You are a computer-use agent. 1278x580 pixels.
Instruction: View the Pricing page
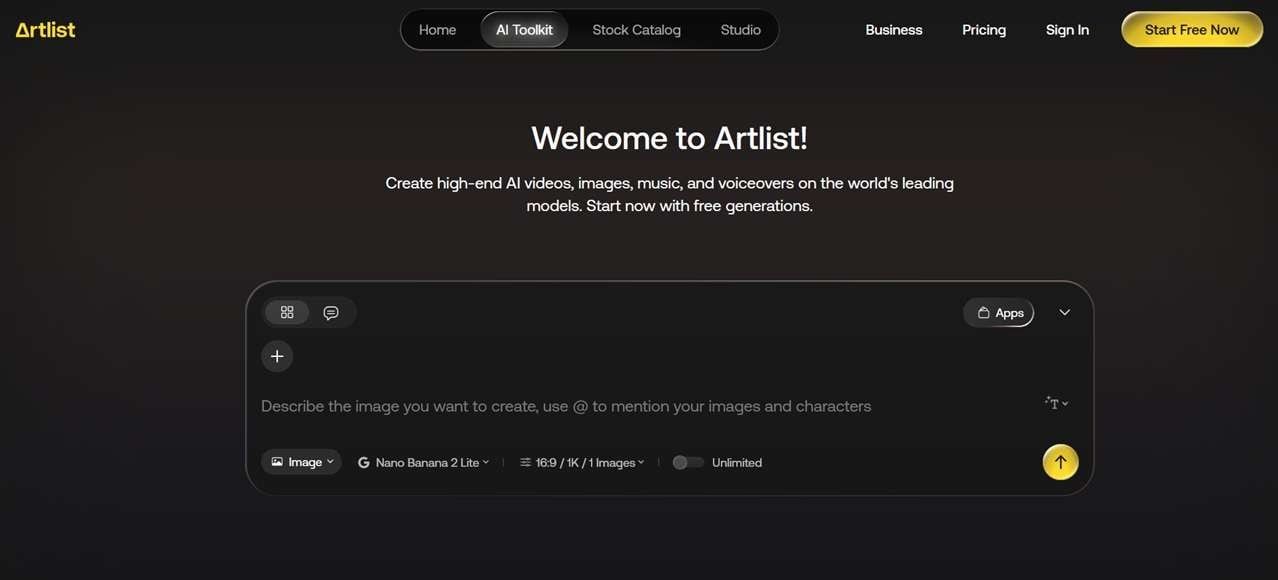point(984,30)
